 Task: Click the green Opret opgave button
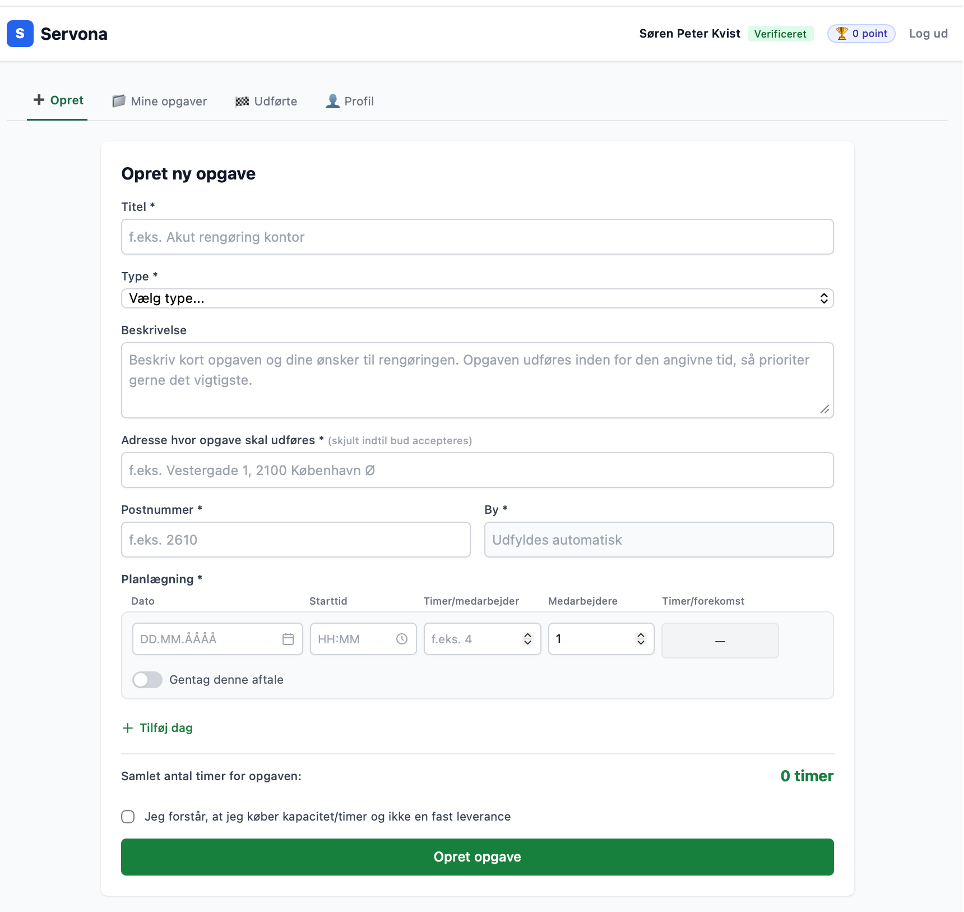coord(477,857)
